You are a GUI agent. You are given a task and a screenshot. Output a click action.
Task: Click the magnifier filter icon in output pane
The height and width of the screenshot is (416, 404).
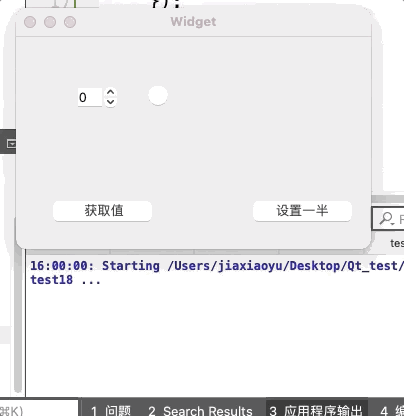coord(387,219)
